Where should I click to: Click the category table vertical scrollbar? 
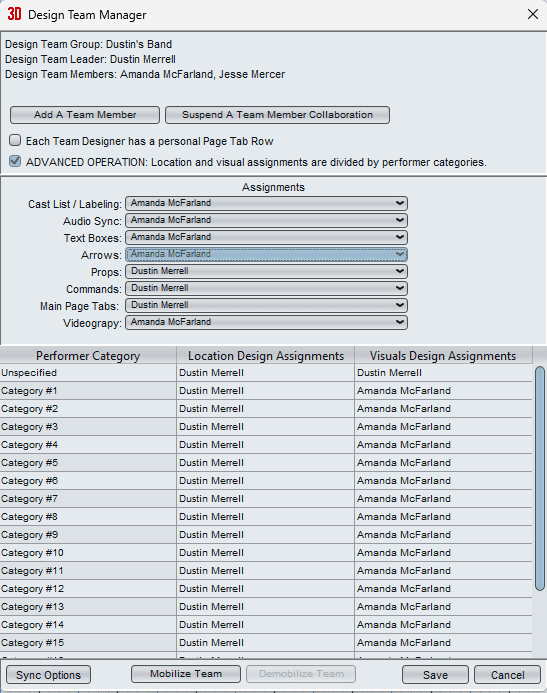[539, 478]
